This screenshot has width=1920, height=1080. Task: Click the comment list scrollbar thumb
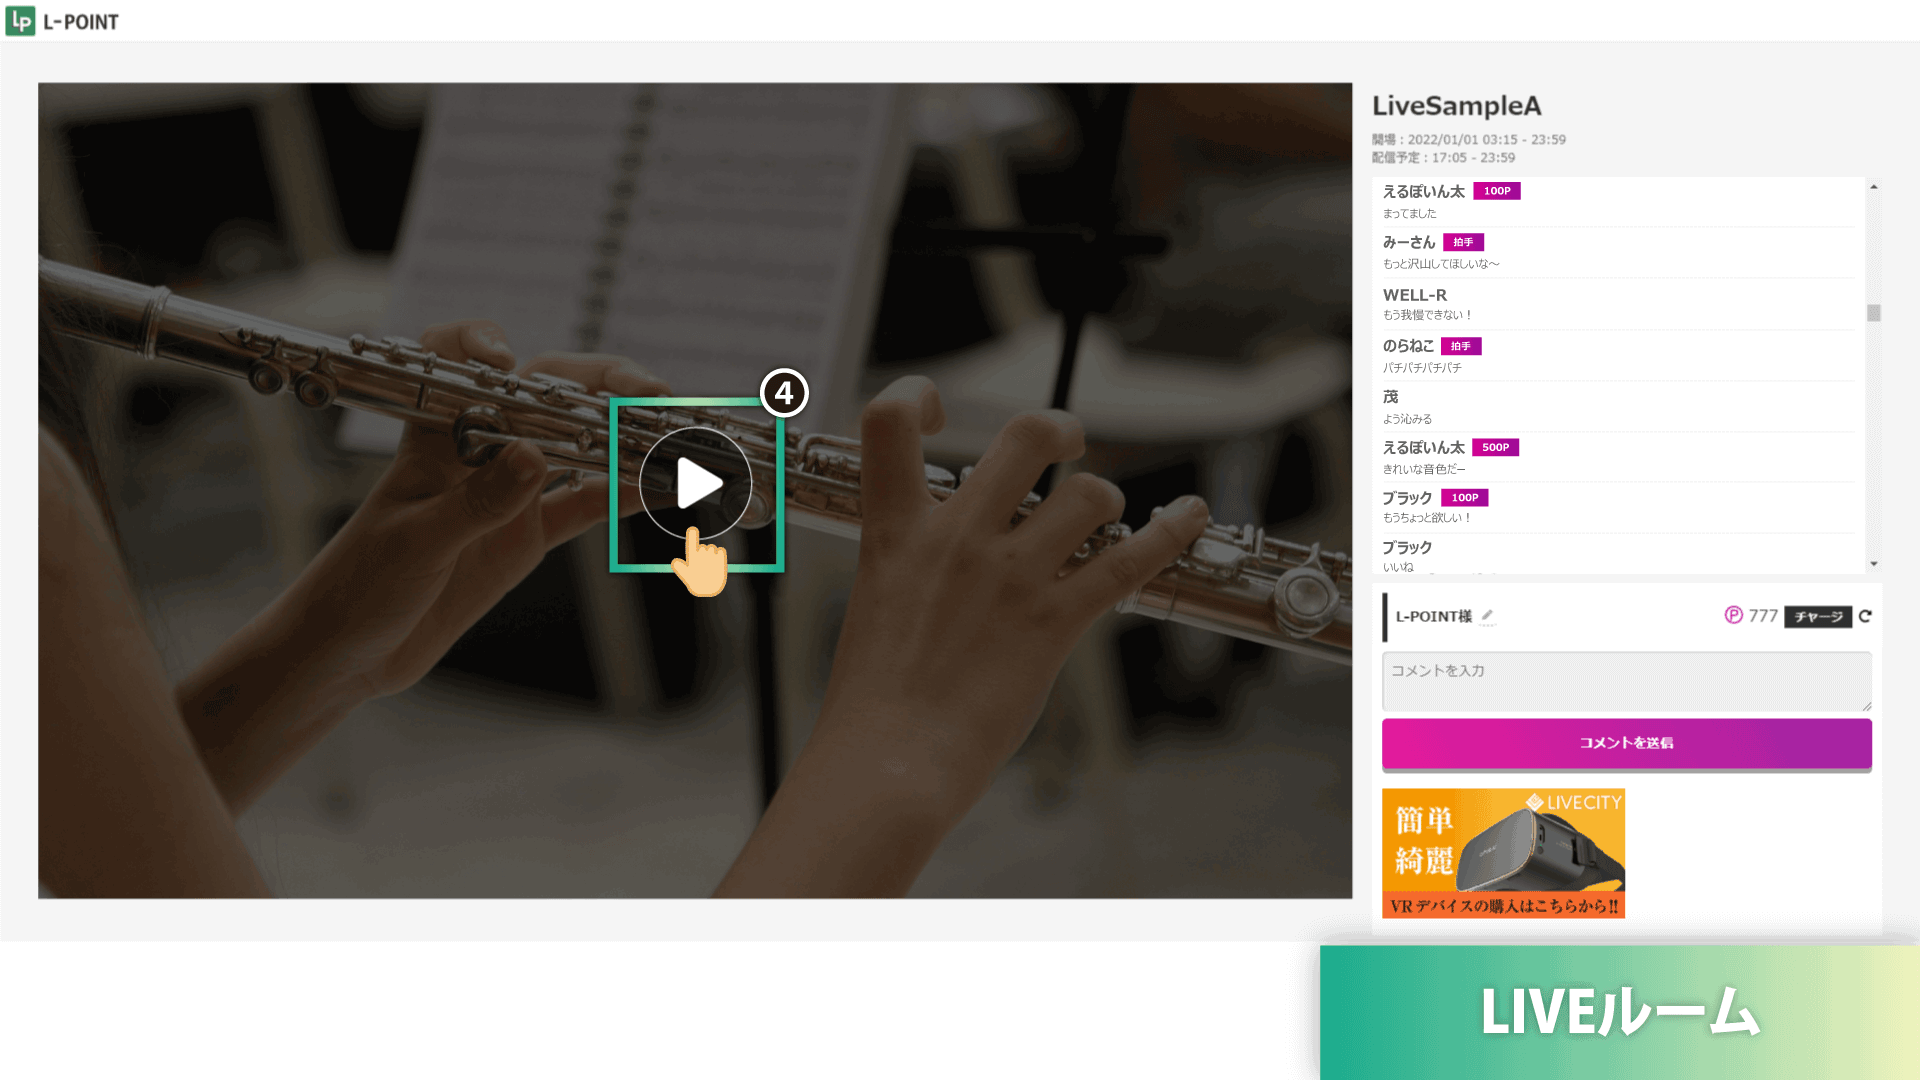pos(1874,313)
